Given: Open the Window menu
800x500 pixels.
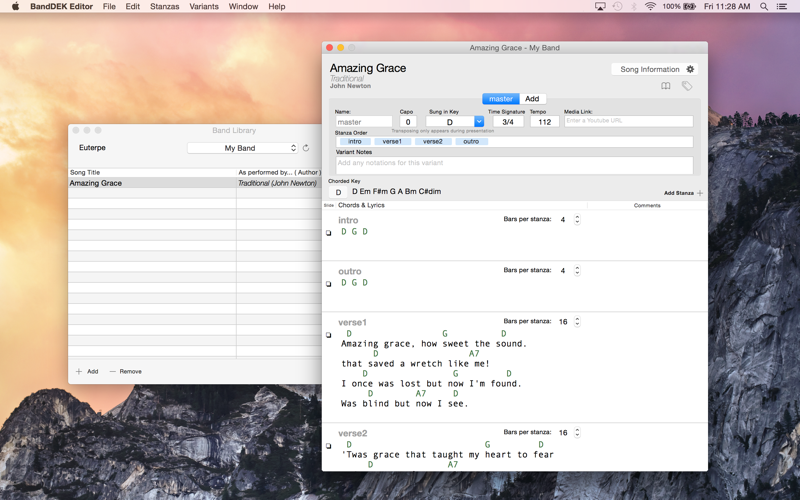Looking at the screenshot, I should (x=243, y=6).
